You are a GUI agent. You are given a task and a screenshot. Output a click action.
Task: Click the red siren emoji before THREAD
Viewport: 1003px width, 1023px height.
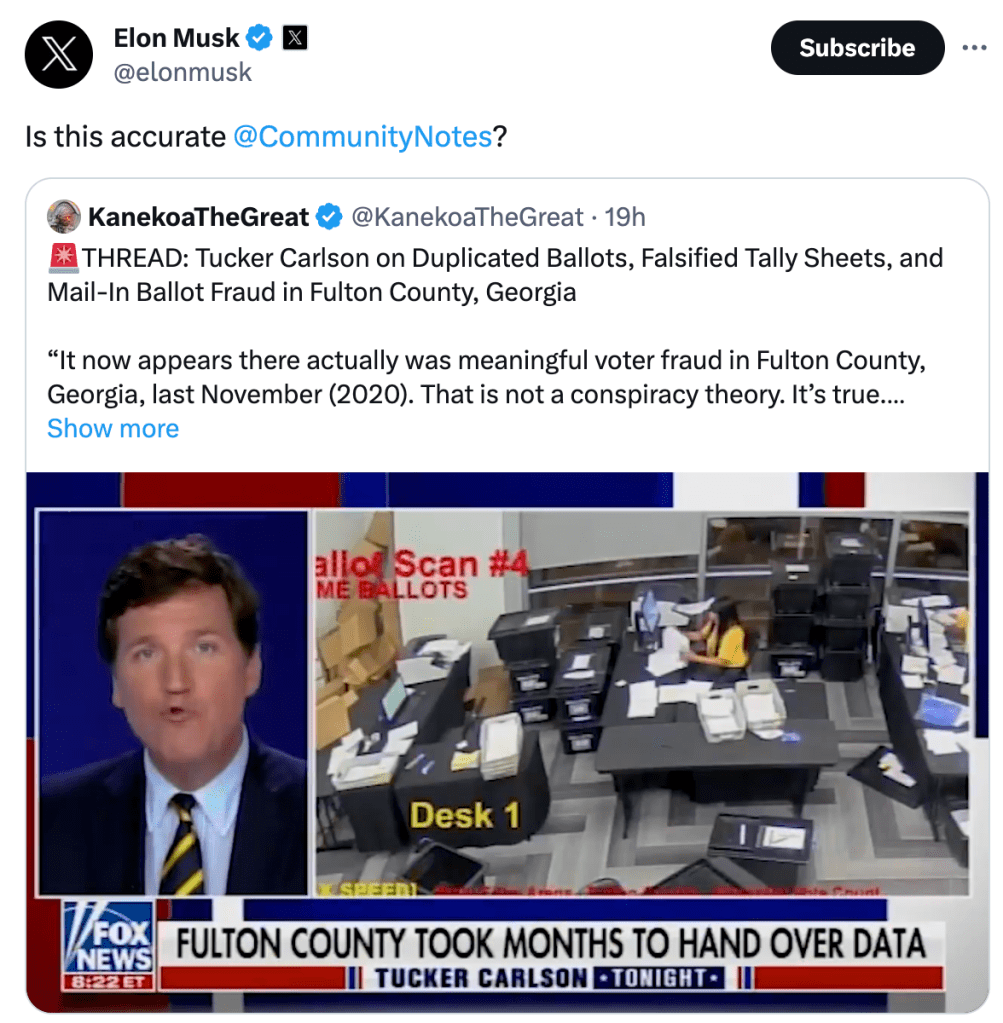pos(63,258)
